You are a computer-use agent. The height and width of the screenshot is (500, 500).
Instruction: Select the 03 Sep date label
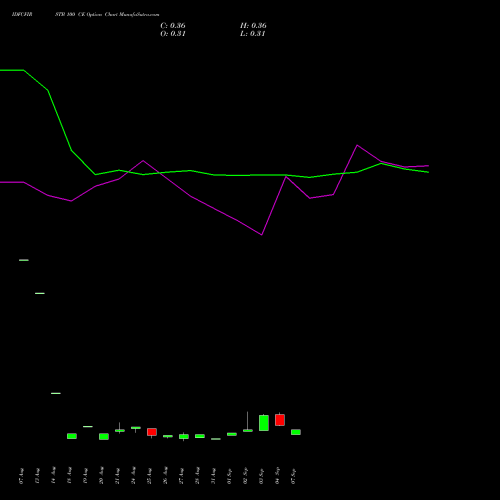(261, 476)
